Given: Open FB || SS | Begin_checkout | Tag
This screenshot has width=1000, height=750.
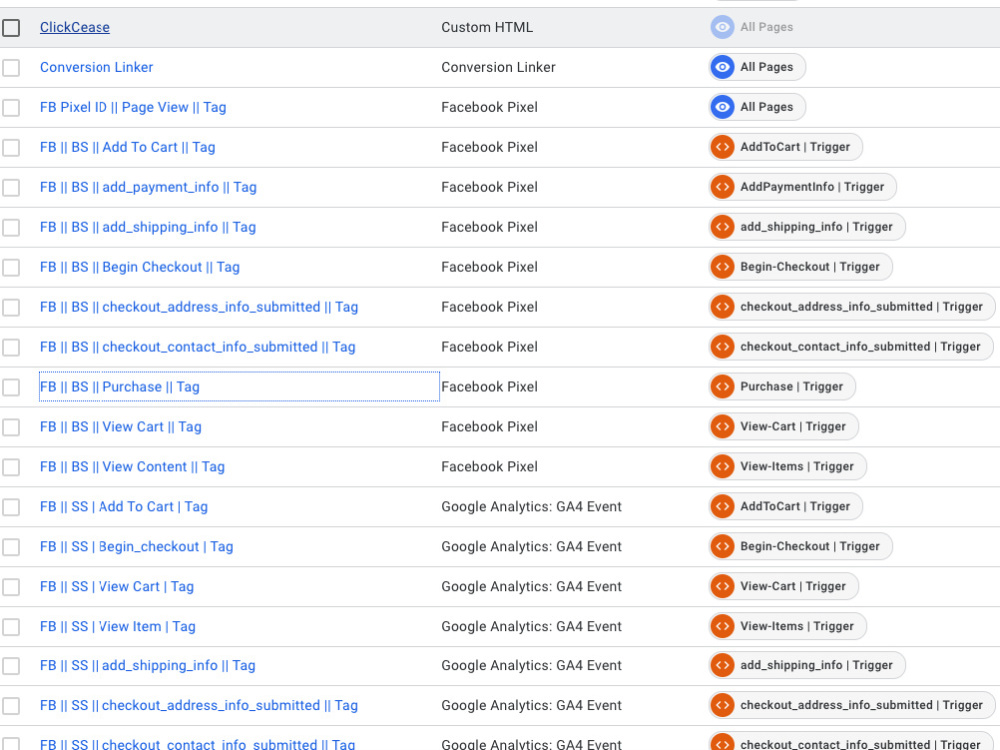Looking at the screenshot, I should (x=136, y=547).
